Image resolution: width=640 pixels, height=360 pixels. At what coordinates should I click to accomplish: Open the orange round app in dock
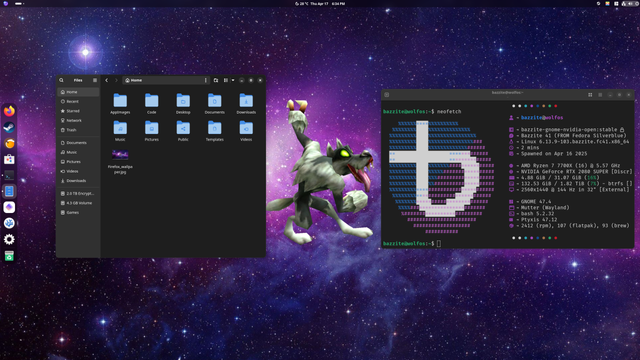(9, 143)
